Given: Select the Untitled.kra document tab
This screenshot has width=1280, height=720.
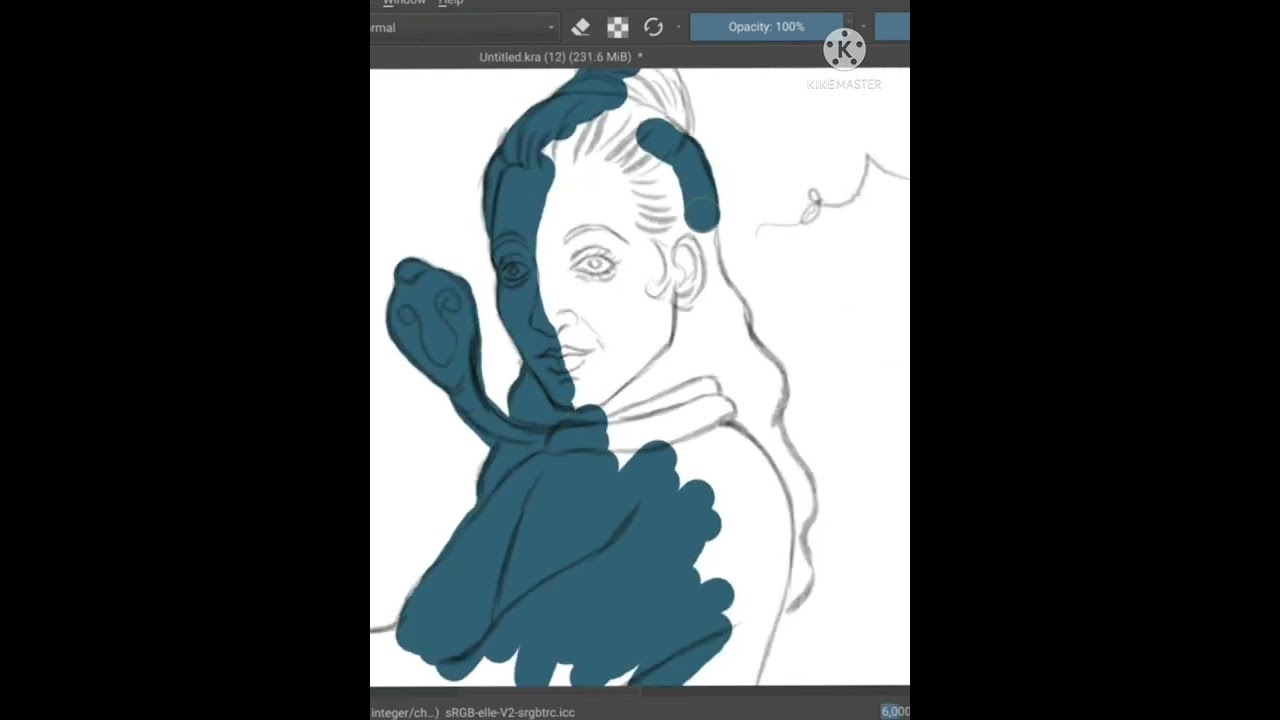Looking at the screenshot, I should click(560, 57).
